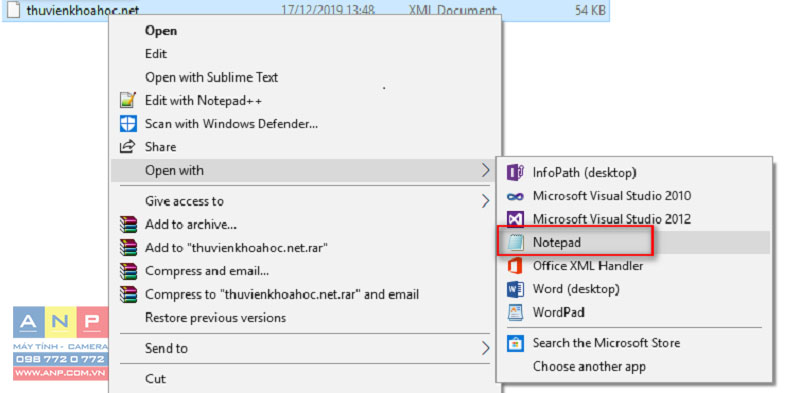The width and height of the screenshot is (800, 393).
Task: Expand the Give access to submenu arrow
Action: pos(485,202)
